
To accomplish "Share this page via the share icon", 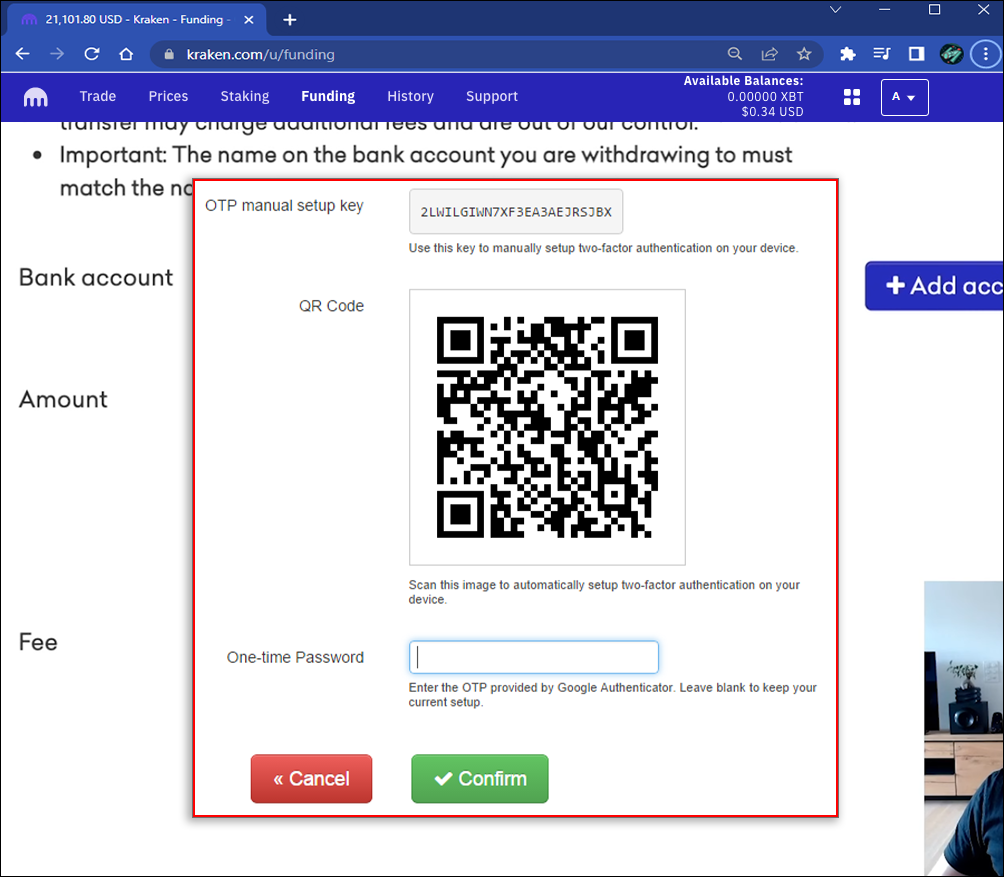I will (x=769, y=54).
